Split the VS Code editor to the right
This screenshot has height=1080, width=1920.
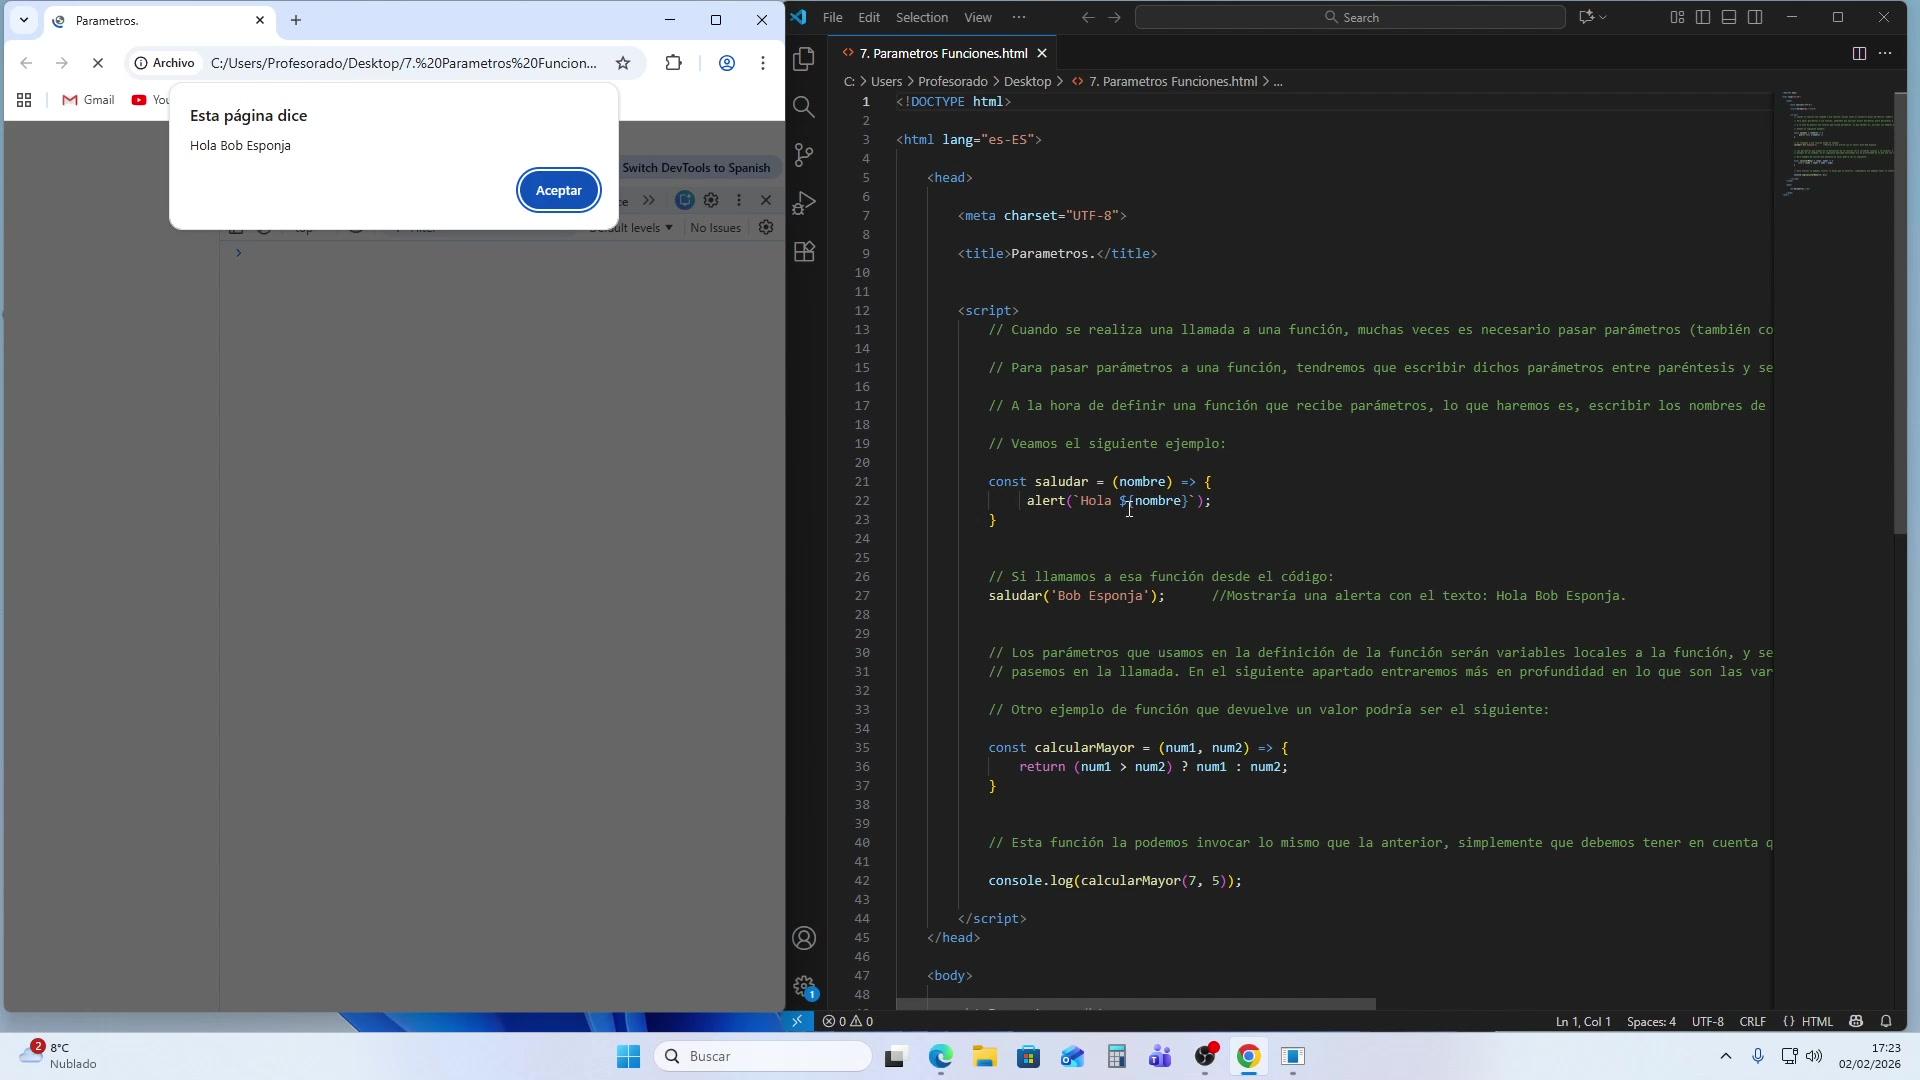[1859, 53]
